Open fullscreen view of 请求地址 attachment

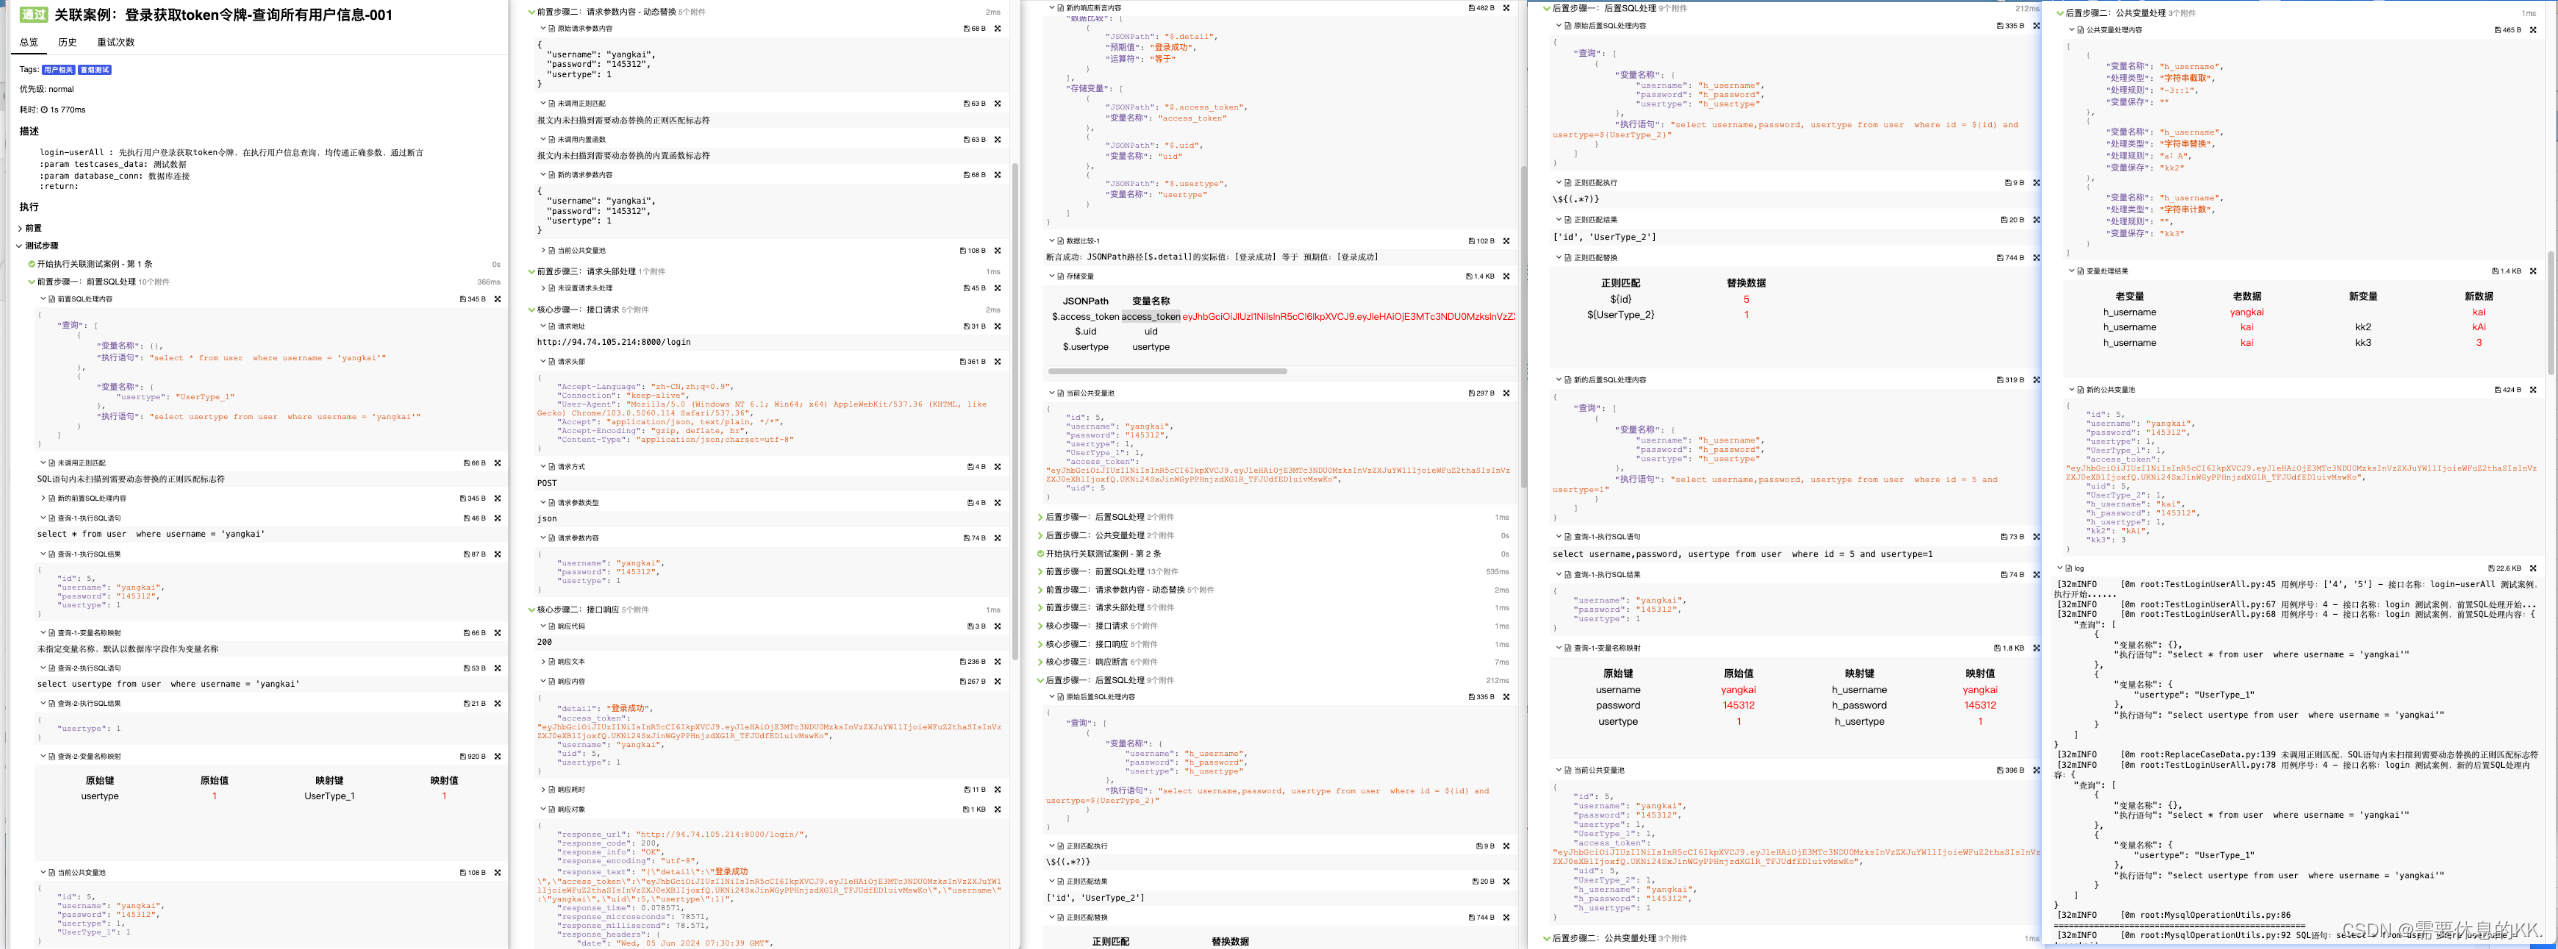(998, 326)
